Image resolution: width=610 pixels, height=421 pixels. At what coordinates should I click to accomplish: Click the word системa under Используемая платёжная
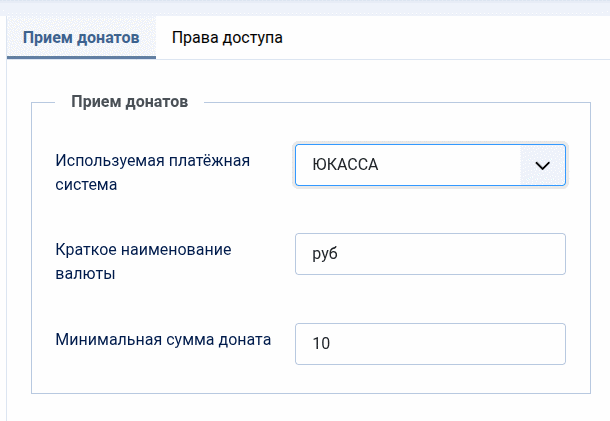pyautogui.click(x=87, y=185)
